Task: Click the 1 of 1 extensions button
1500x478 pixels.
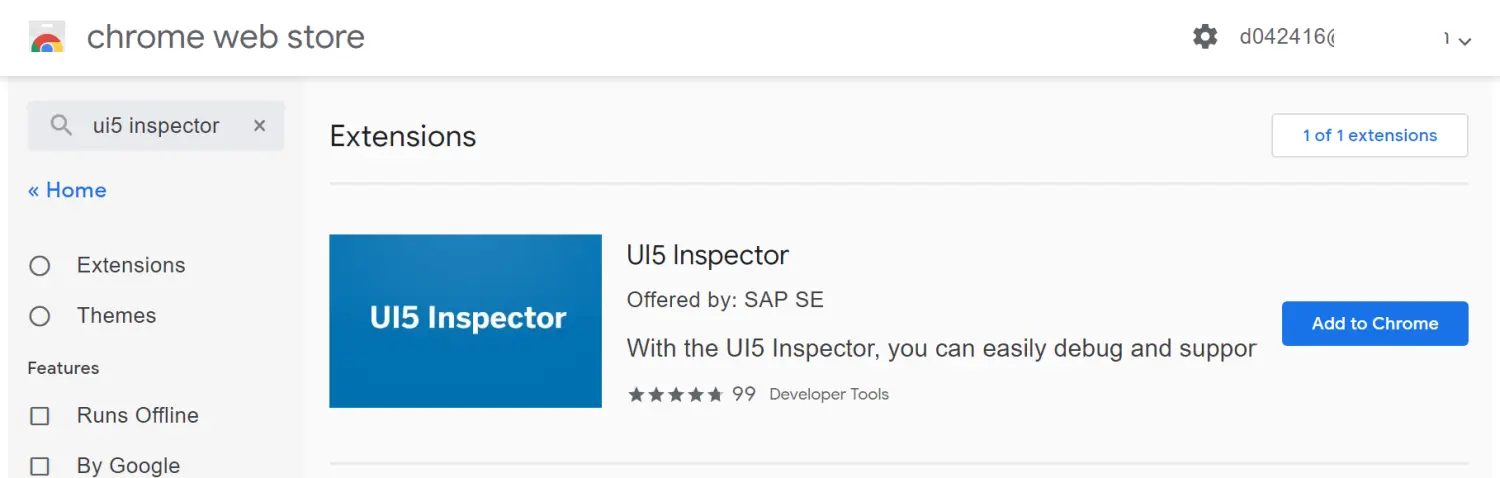Action: (x=1370, y=136)
